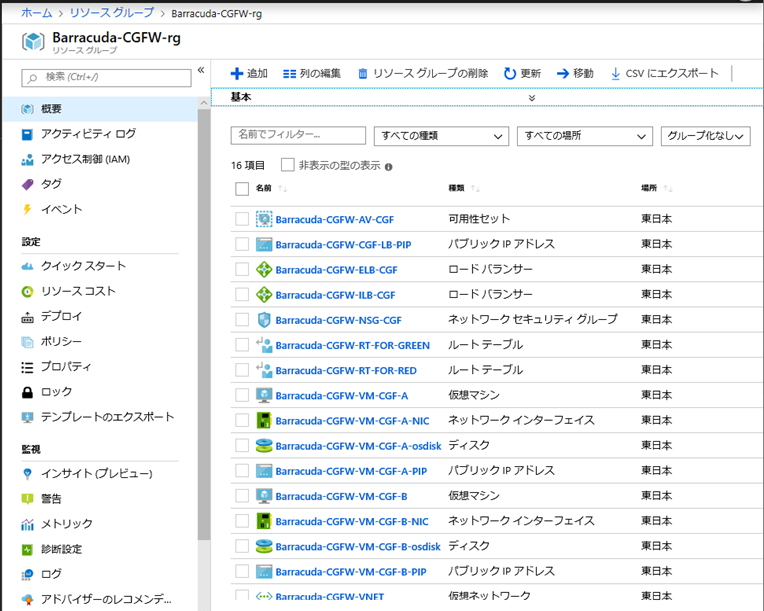Click the アクセス制御 (IAM) people icon
Image resolution: width=764 pixels, height=611 pixels.
point(27,160)
